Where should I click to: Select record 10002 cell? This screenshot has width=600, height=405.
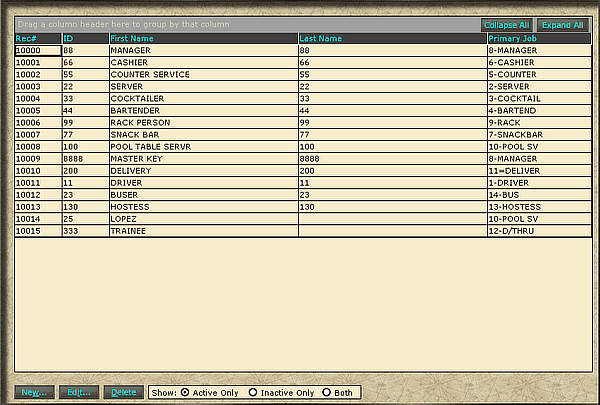click(x=38, y=75)
